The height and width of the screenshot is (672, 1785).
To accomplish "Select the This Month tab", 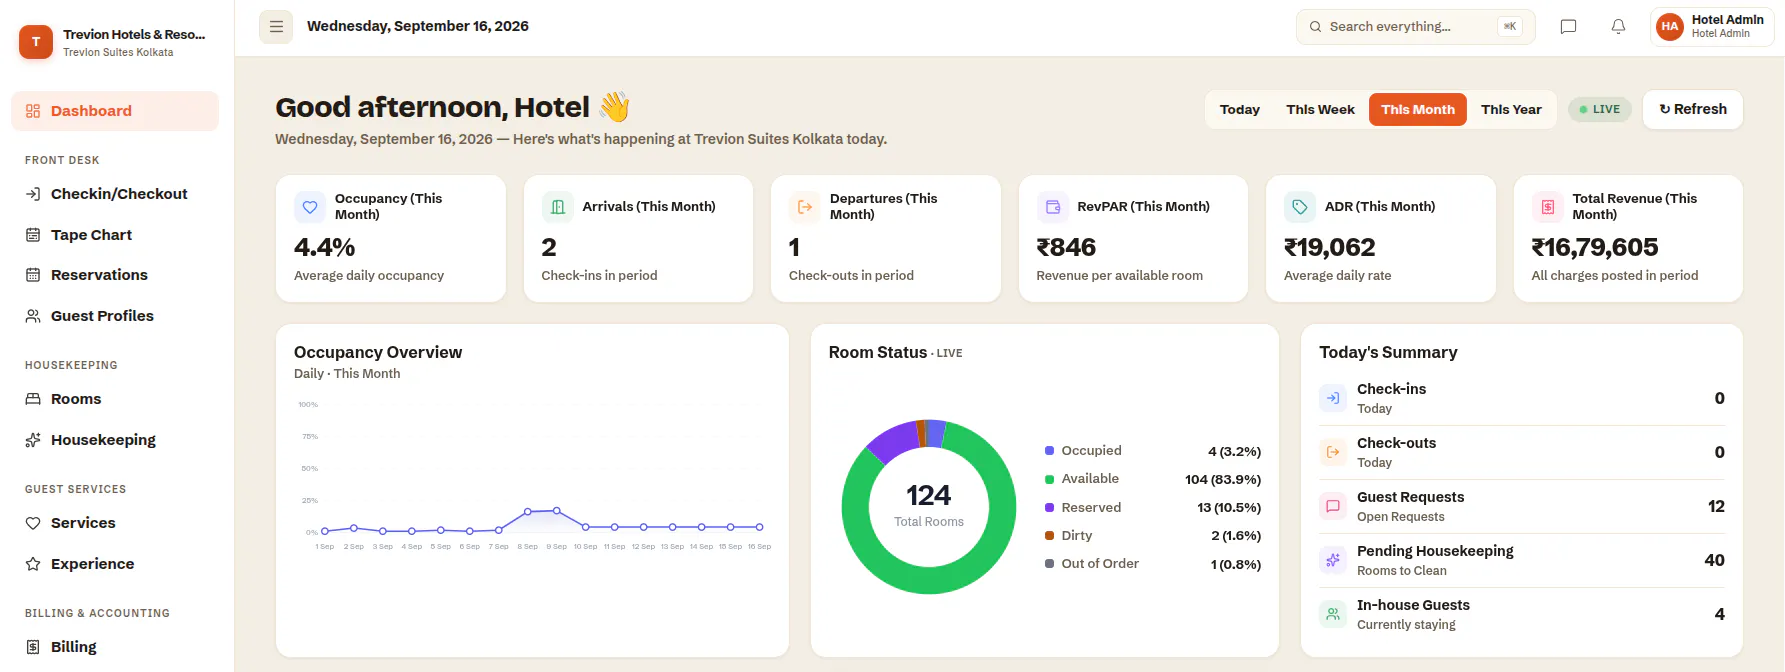I will pos(1418,110).
